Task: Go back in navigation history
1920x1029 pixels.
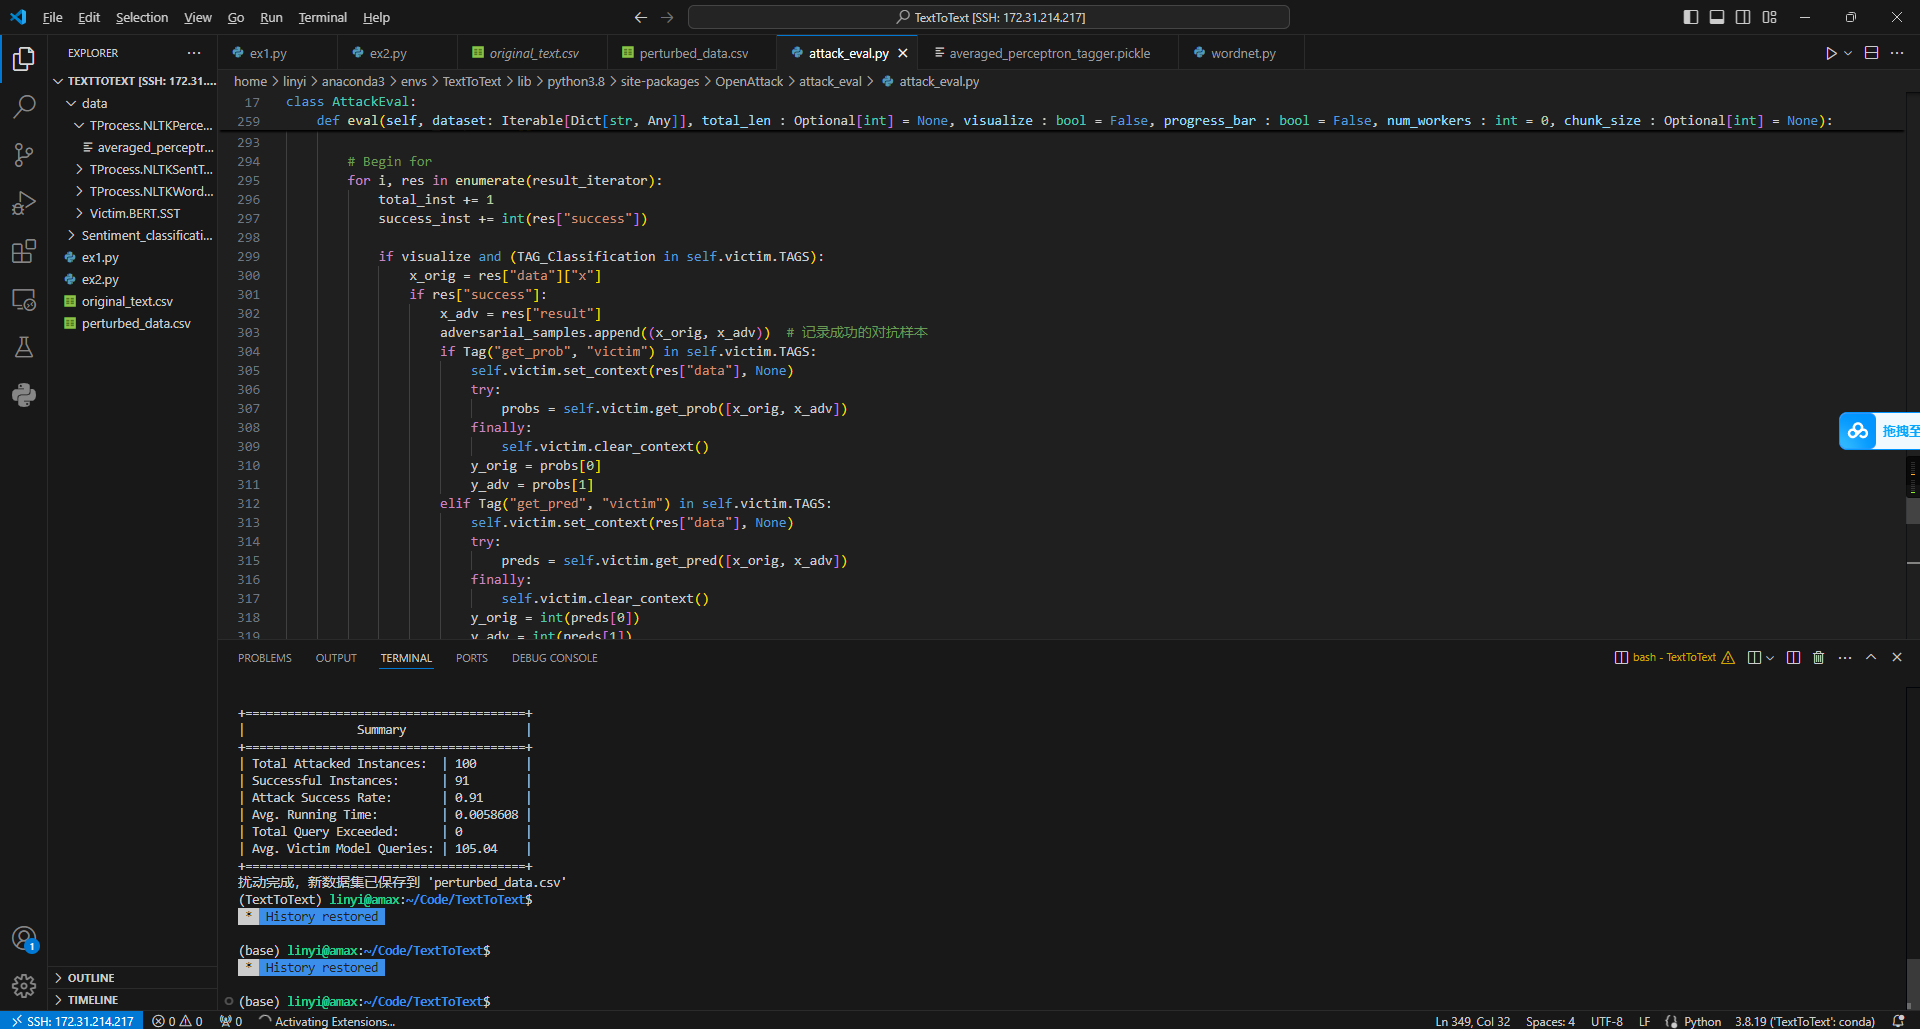Action: (x=641, y=17)
